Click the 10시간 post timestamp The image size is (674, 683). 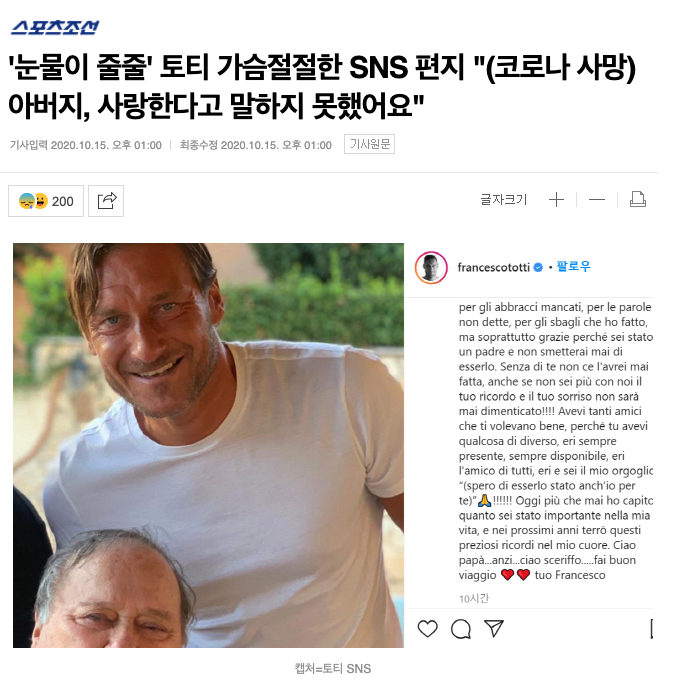tap(474, 598)
